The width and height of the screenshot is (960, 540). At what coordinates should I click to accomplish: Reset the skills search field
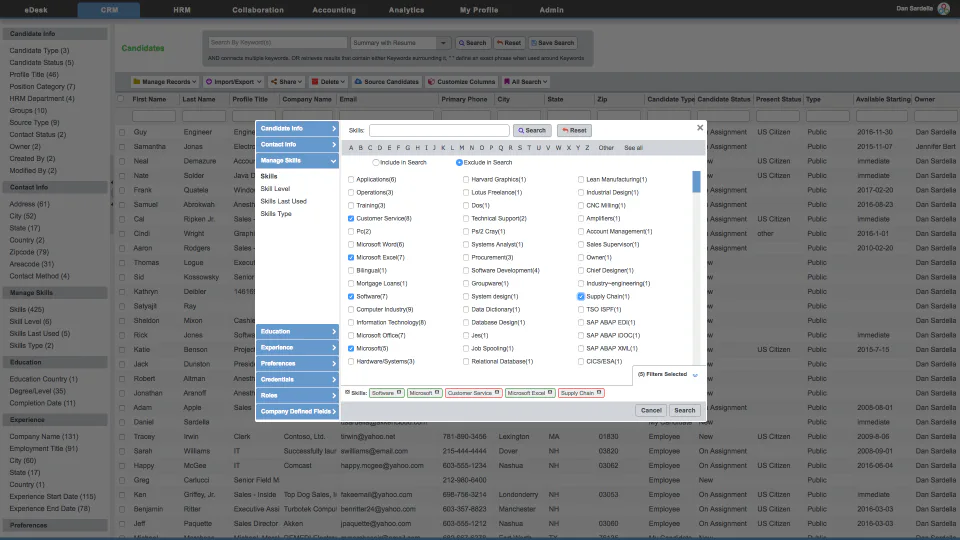(574, 130)
